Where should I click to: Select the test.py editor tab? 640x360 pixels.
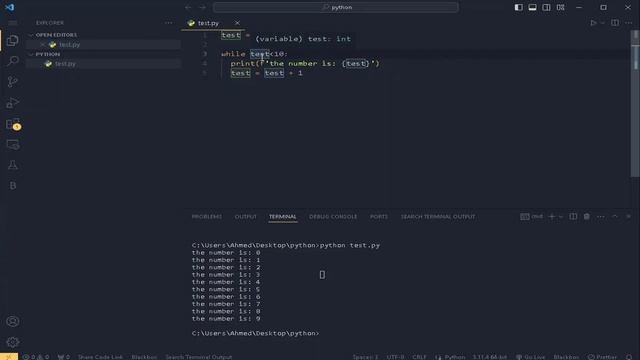point(208,23)
